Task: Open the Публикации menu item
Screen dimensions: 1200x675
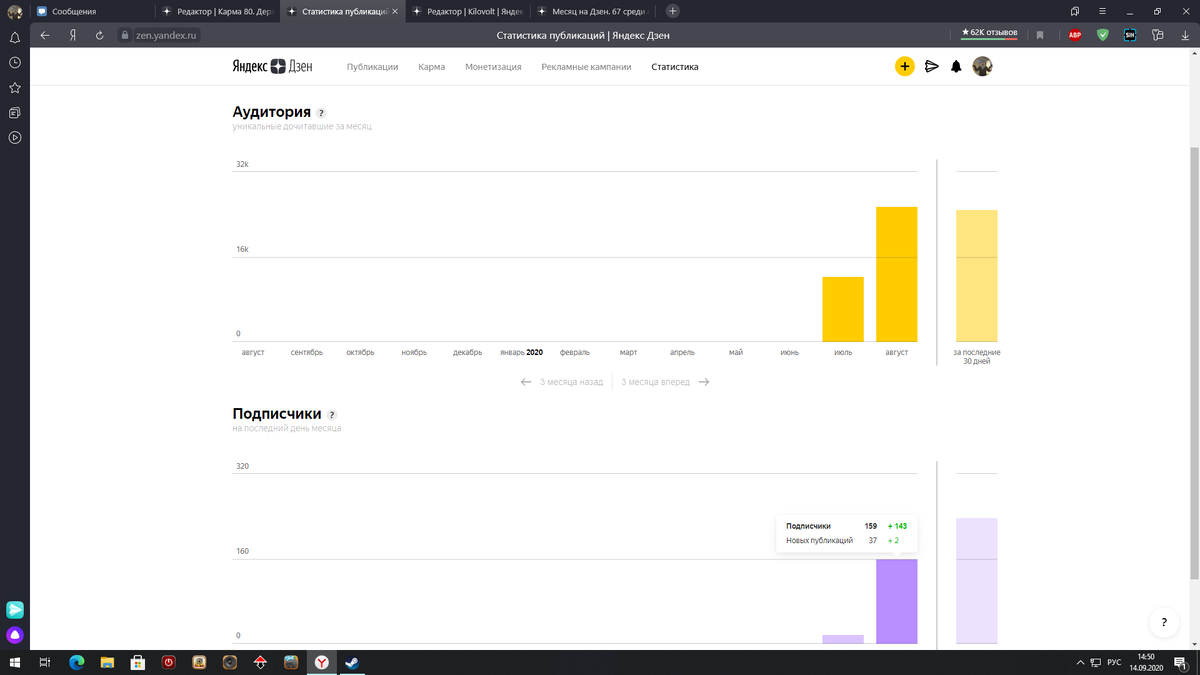Action: tap(372, 67)
